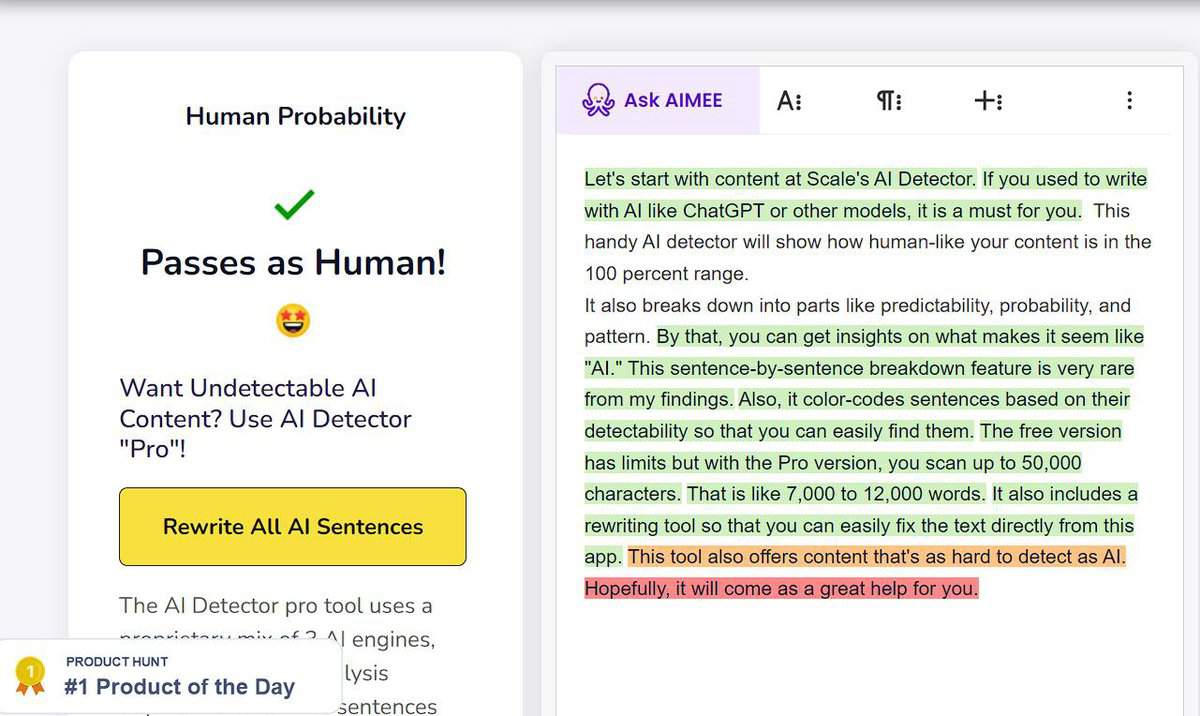Click "Want Undetectable AI Content?" heading
This screenshot has height=716, width=1200.
(x=266, y=418)
